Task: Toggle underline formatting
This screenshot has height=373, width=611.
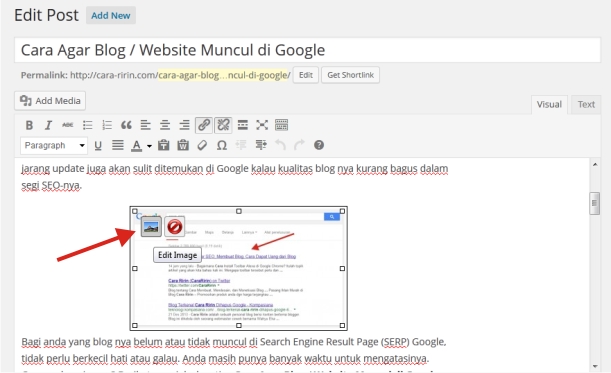Action: click(98, 145)
